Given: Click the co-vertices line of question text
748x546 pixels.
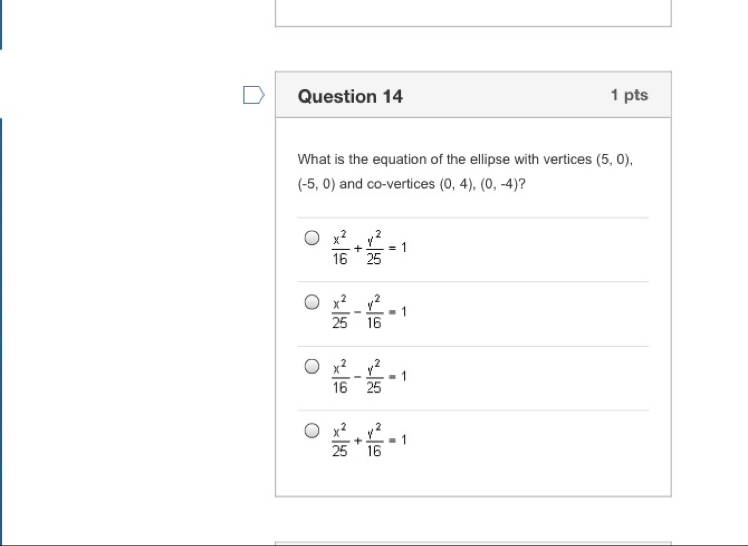Looking at the screenshot, I should point(412,184).
